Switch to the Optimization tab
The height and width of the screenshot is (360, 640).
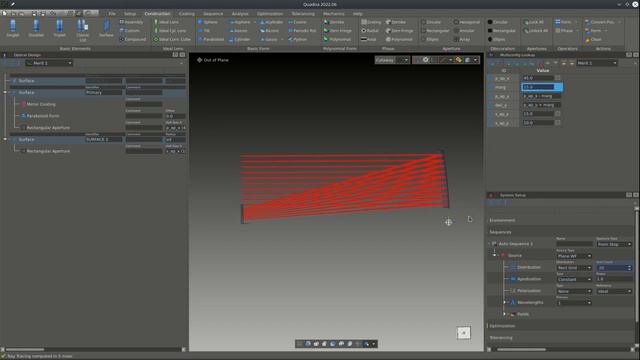tap(270, 13)
